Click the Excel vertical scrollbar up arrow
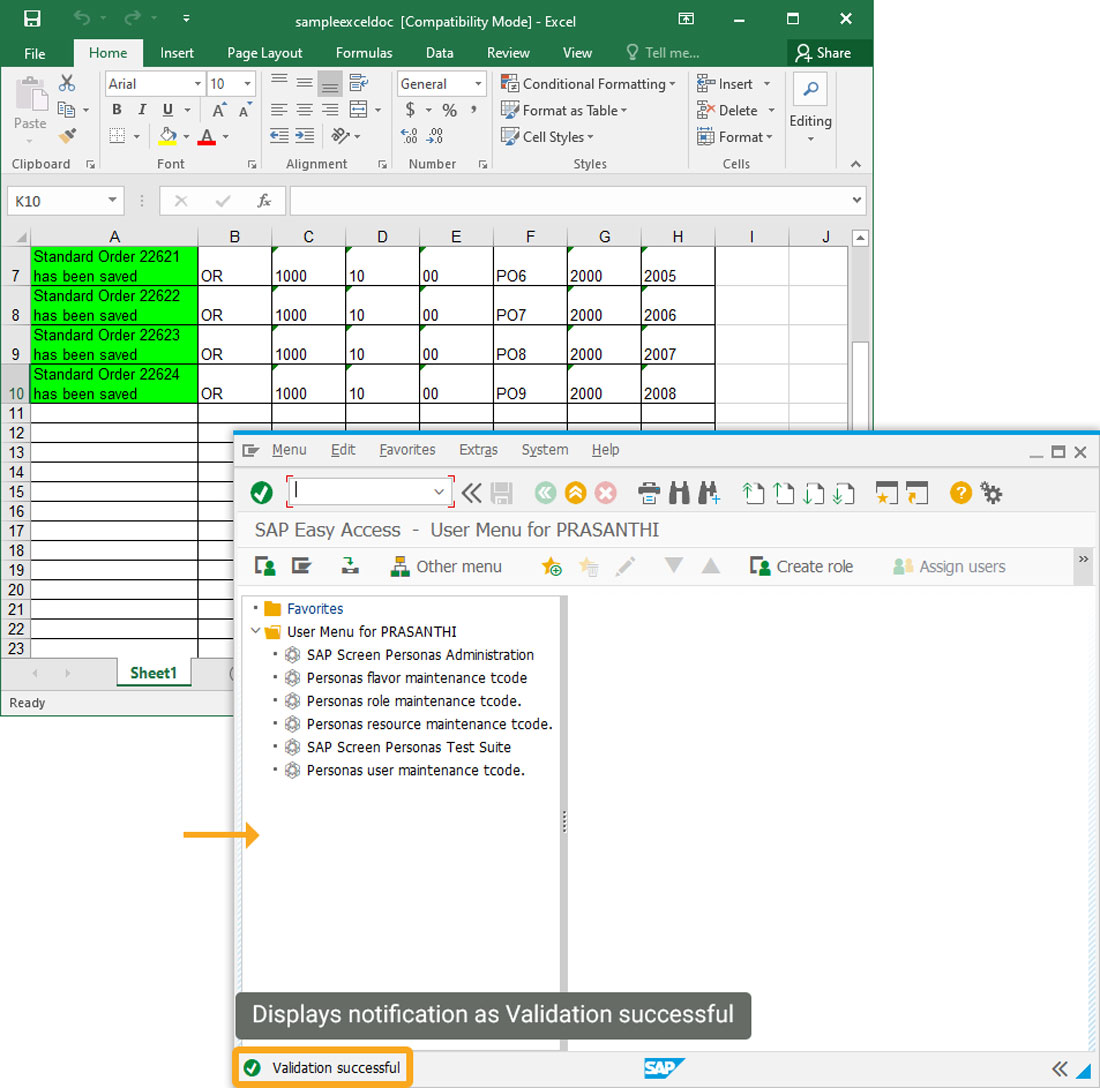Screen dimensions: 1100x1088 [860, 238]
